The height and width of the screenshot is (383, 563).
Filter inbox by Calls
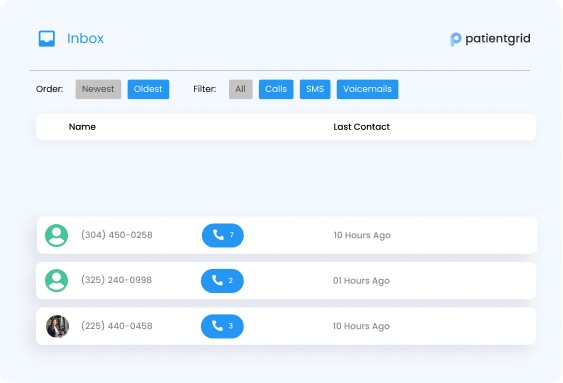click(x=276, y=89)
